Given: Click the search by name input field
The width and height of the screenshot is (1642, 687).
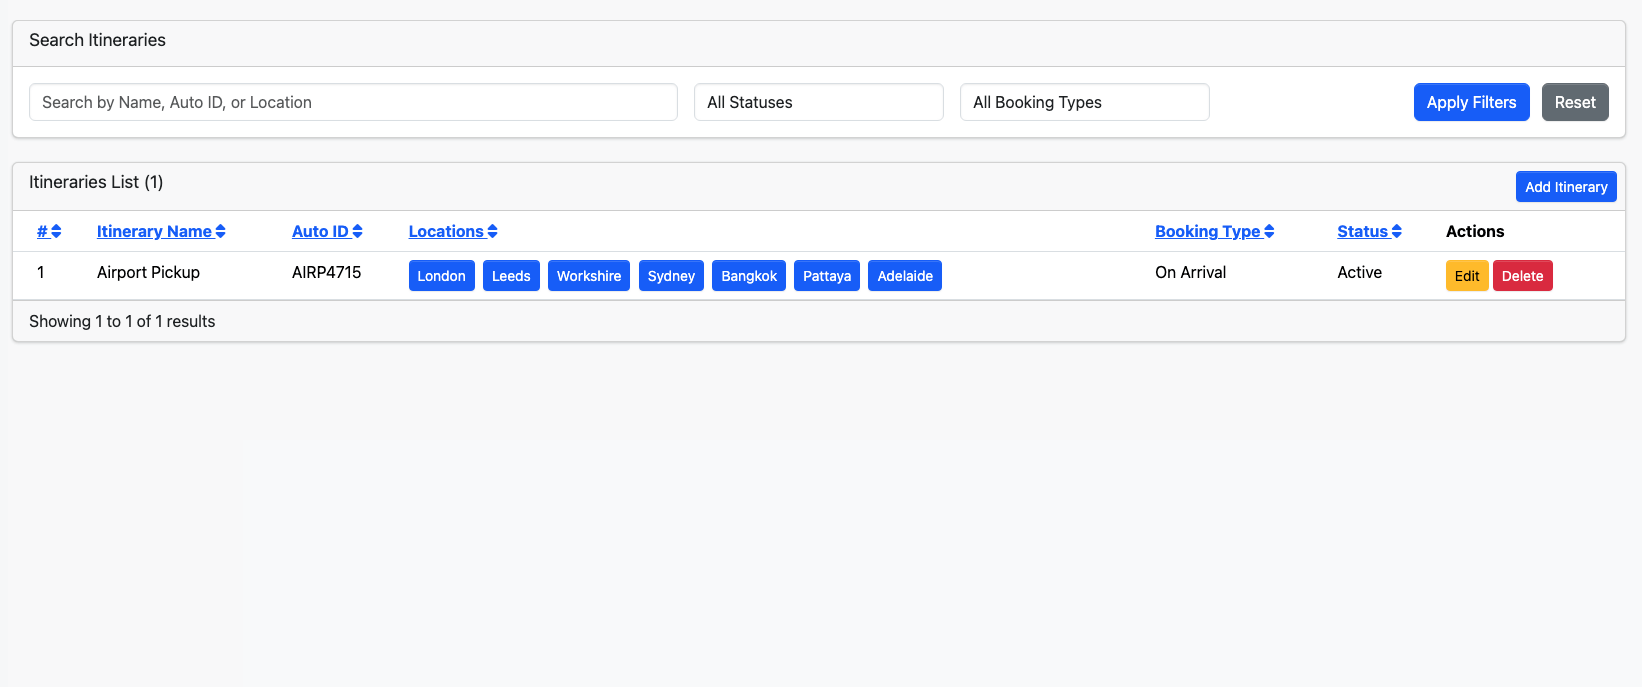Looking at the screenshot, I should coord(353,102).
